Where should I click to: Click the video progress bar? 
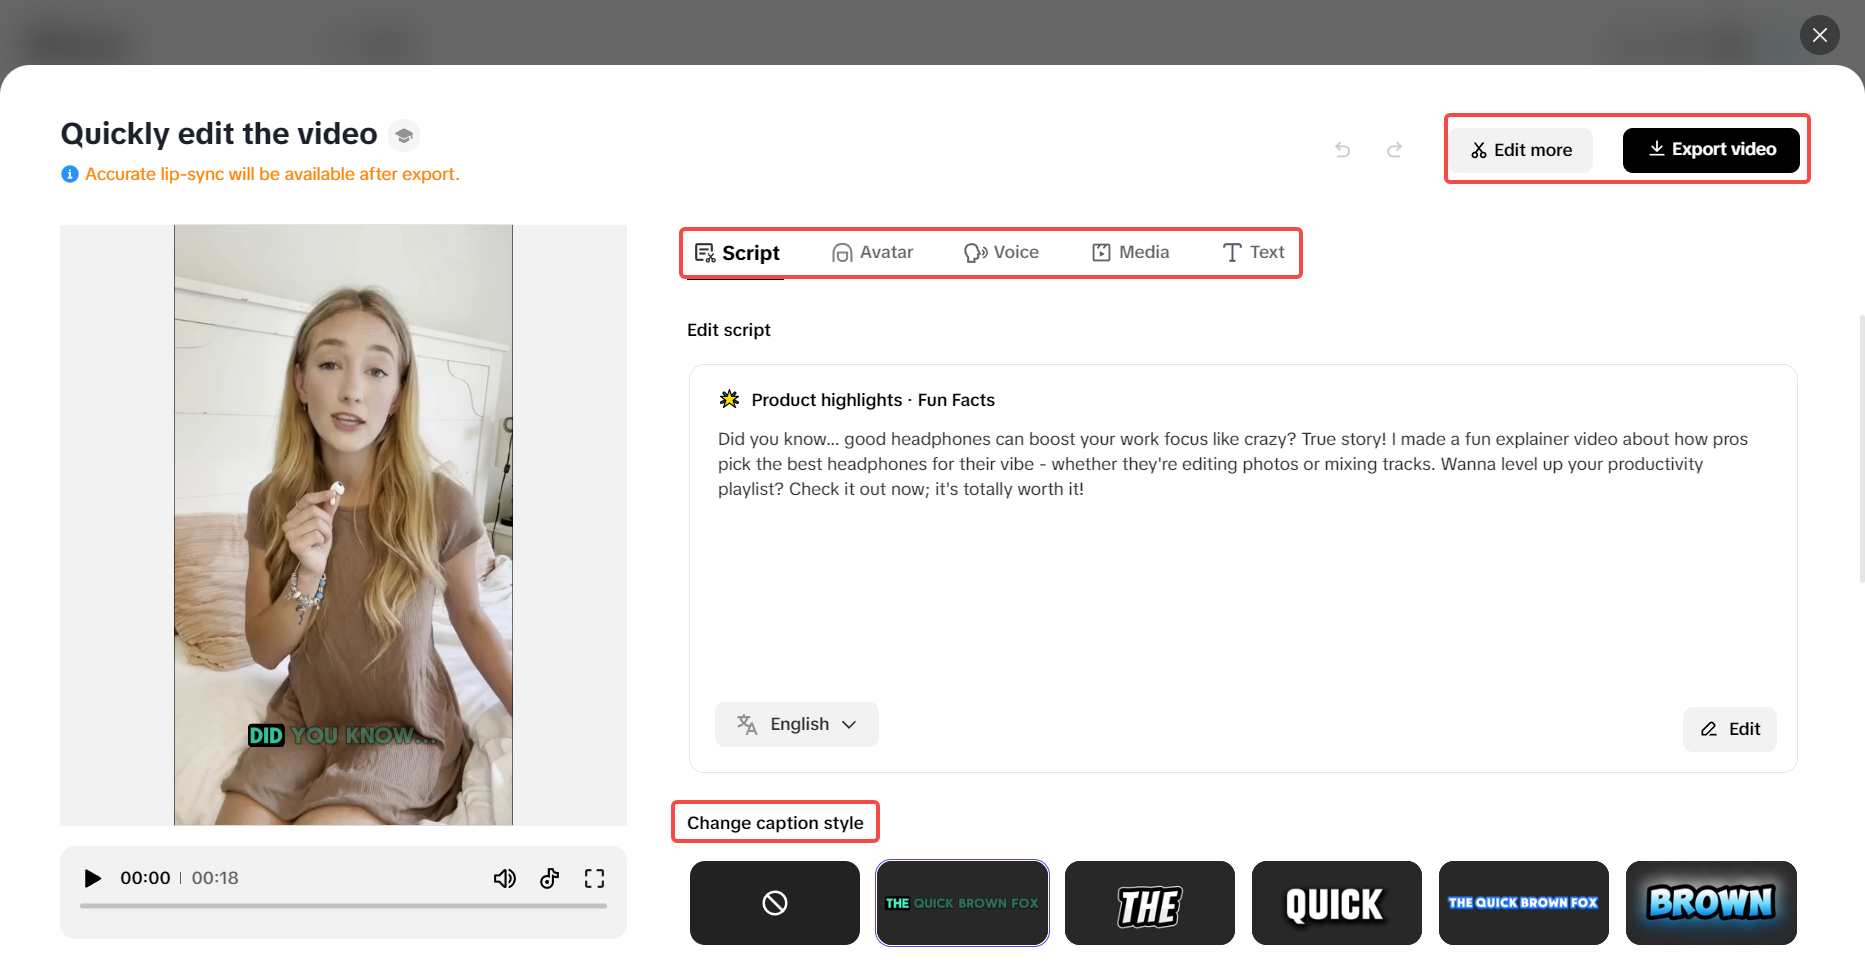pyautogui.click(x=343, y=906)
